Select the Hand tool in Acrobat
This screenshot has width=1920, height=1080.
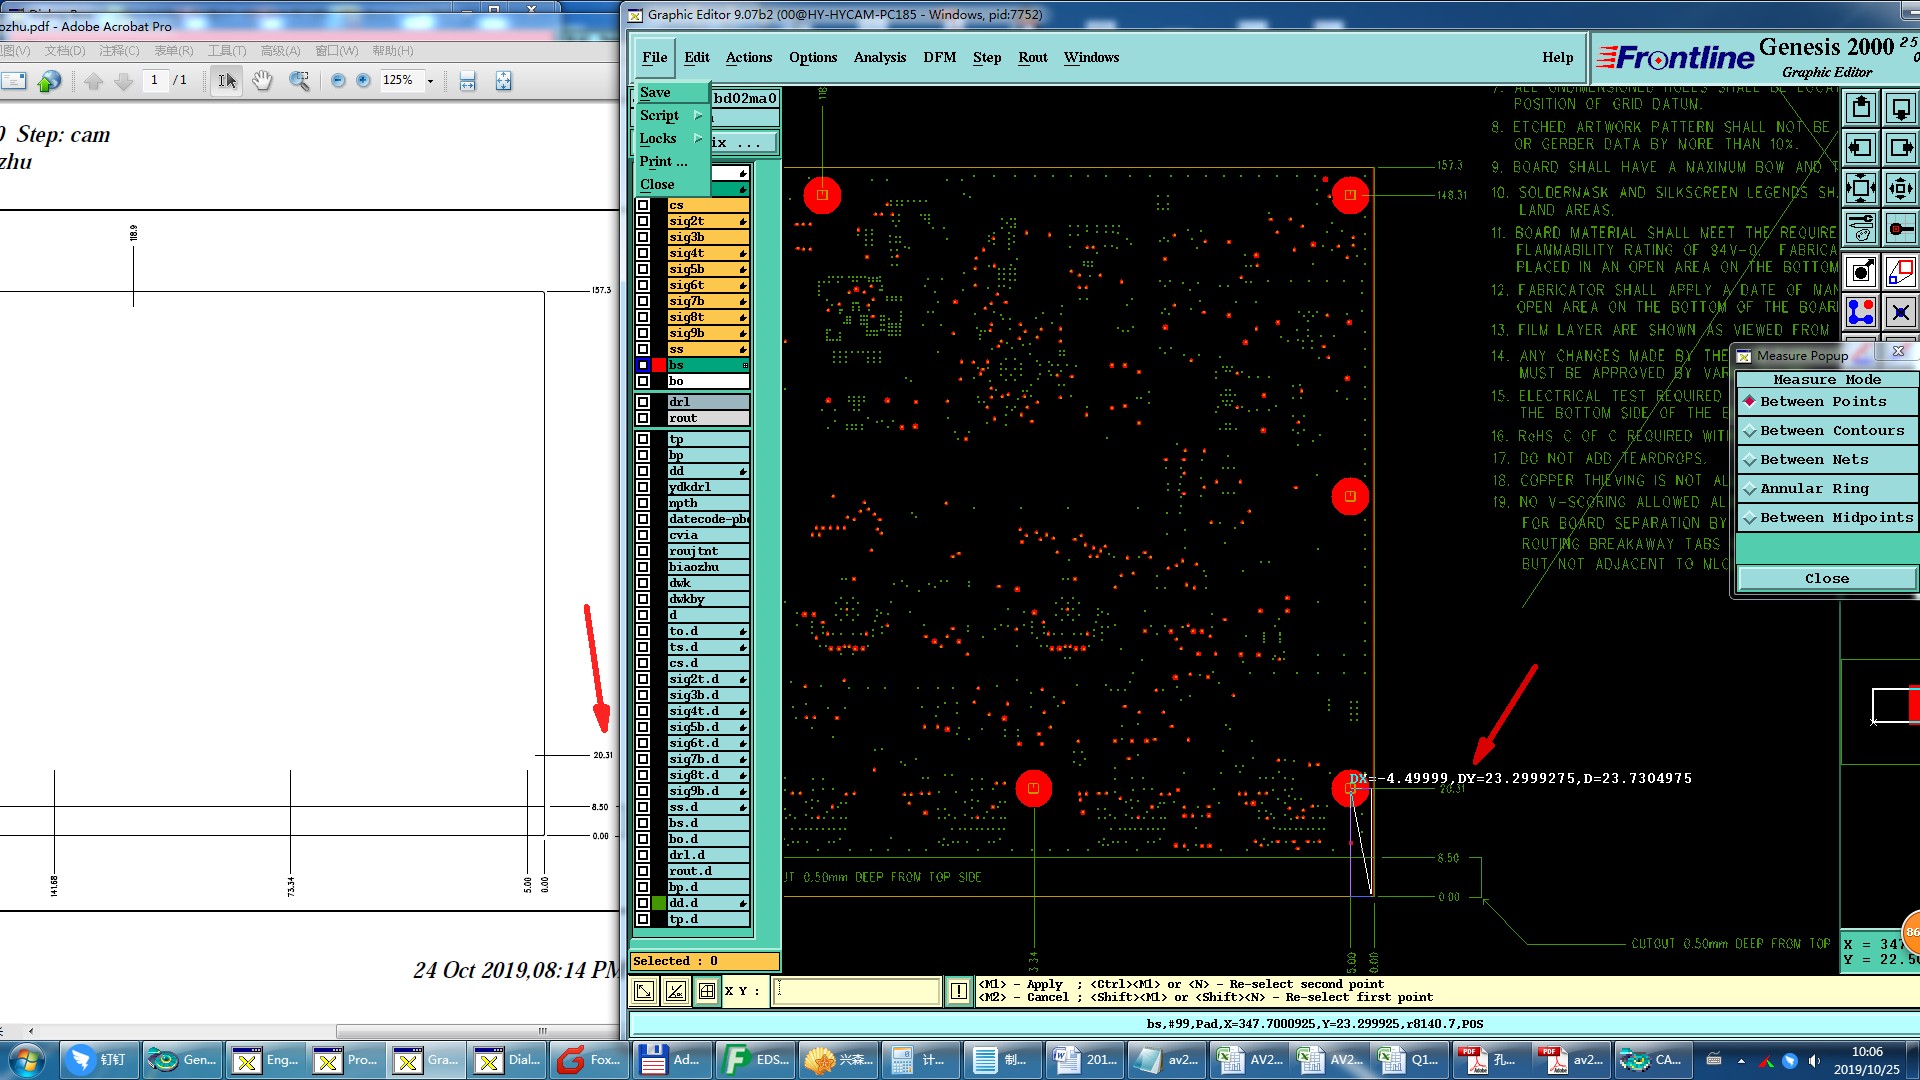tap(262, 81)
